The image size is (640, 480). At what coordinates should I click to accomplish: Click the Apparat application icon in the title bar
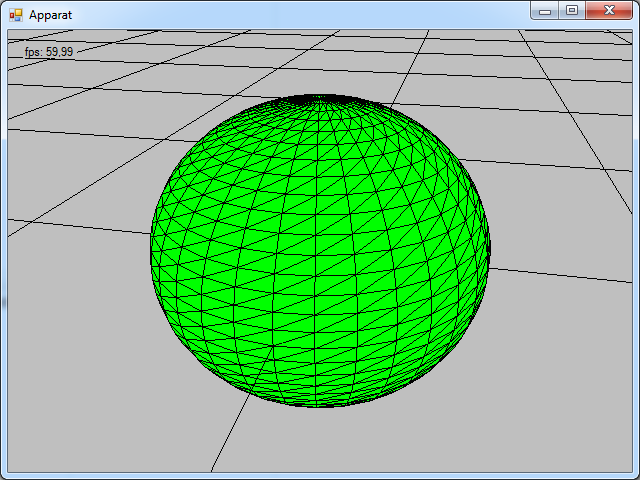pyautogui.click(x=16, y=15)
